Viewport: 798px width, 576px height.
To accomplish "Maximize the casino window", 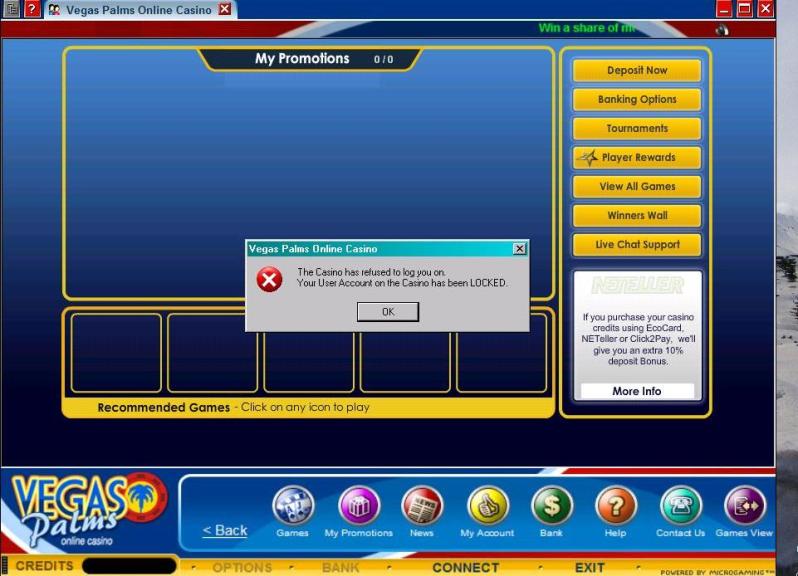I will tap(745, 9).
